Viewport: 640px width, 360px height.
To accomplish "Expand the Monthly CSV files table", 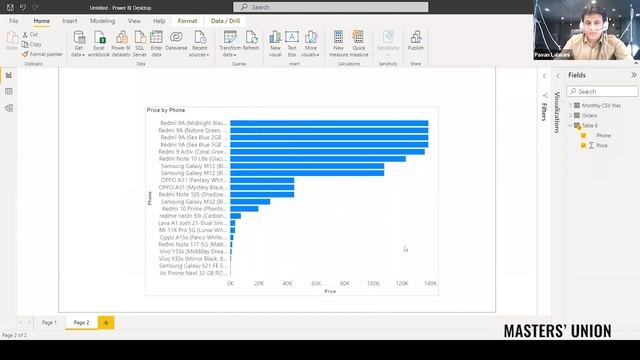I will tap(571, 105).
